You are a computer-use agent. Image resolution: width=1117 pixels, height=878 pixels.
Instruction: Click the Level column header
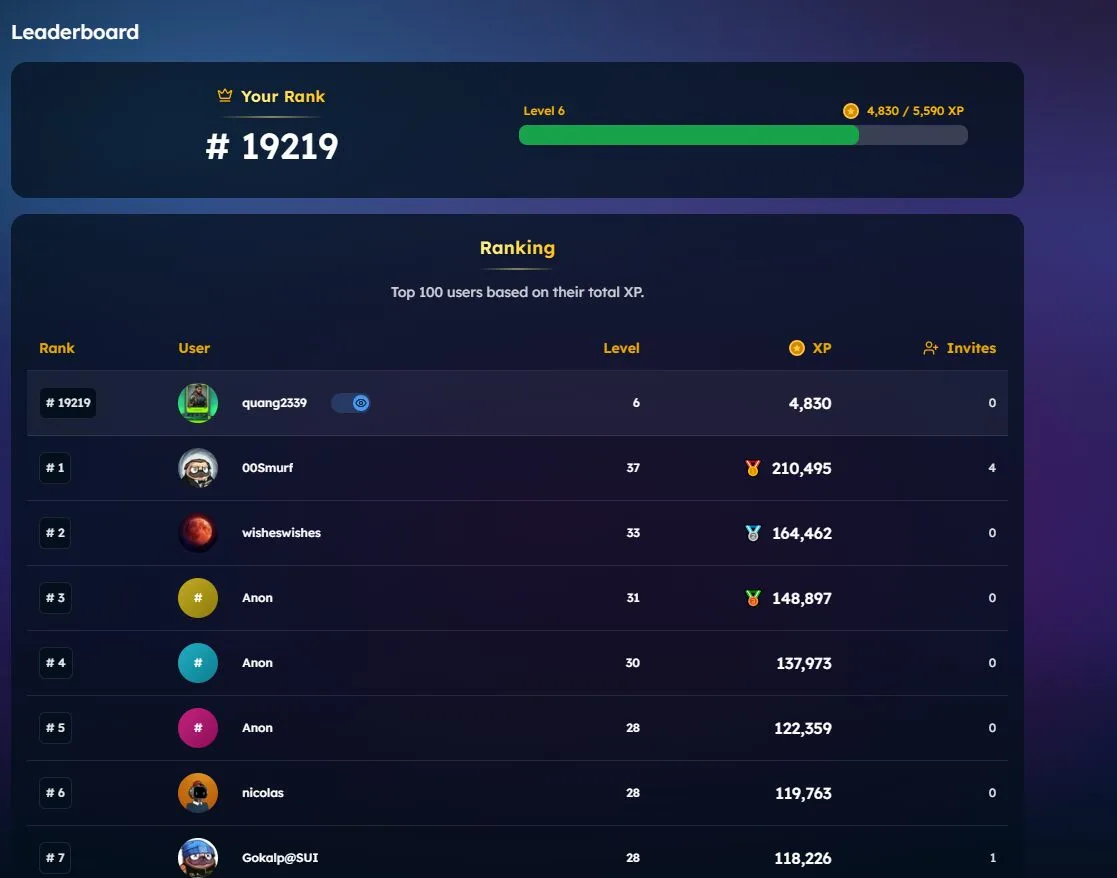point(621,348)
